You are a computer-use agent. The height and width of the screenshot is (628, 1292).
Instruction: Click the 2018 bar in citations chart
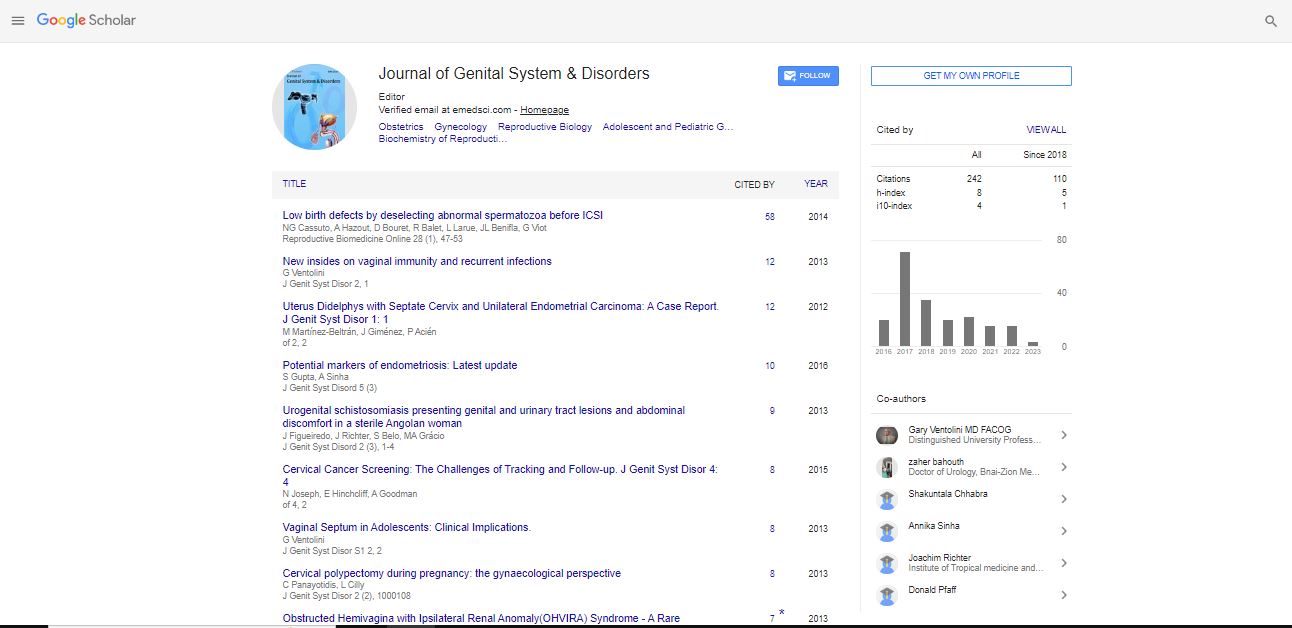coord(926,323)
